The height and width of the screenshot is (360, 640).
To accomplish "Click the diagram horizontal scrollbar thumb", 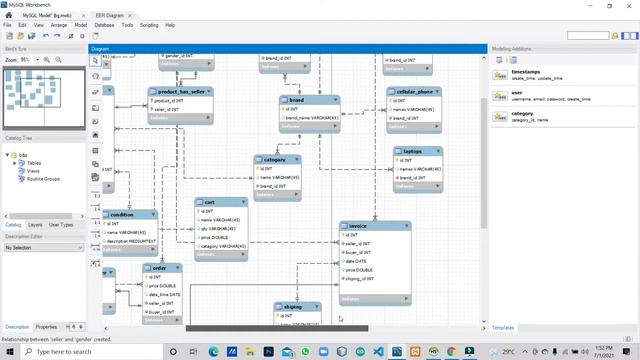I will click(277, 328).
